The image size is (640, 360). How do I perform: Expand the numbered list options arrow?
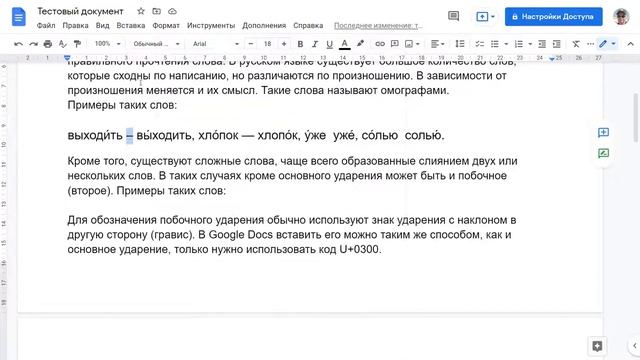530,44
